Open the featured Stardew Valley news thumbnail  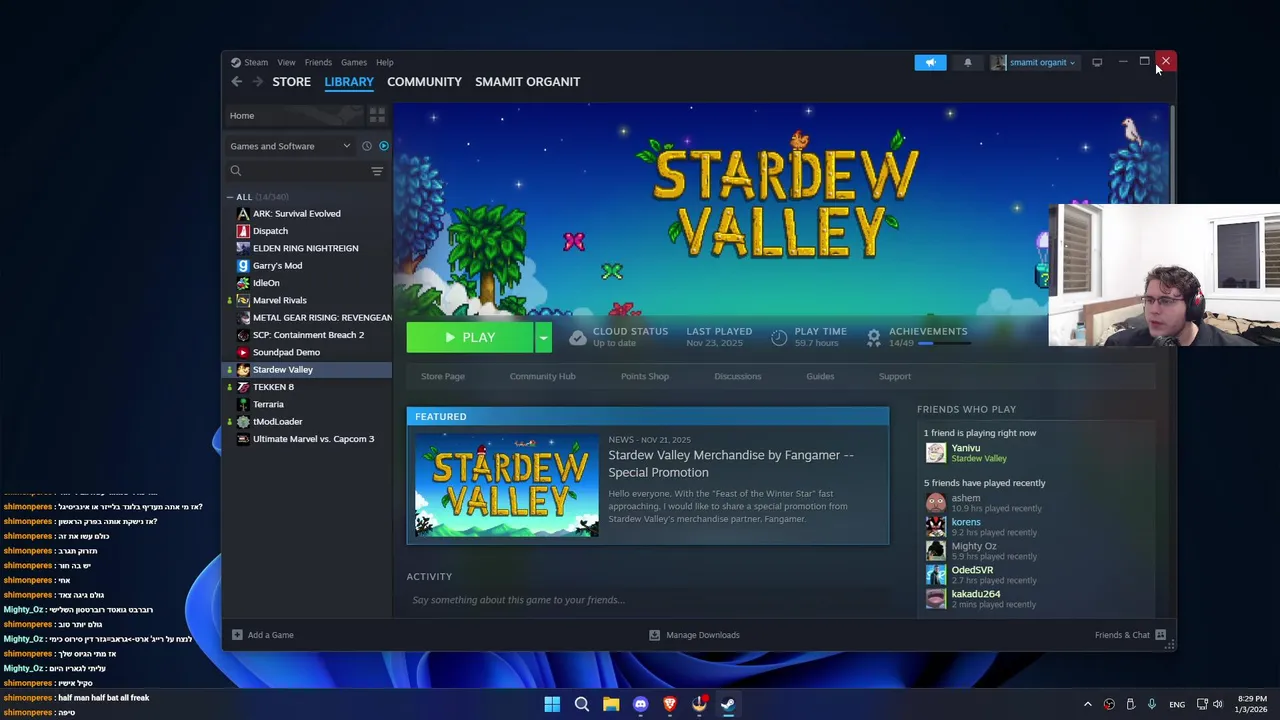(507, 485)
